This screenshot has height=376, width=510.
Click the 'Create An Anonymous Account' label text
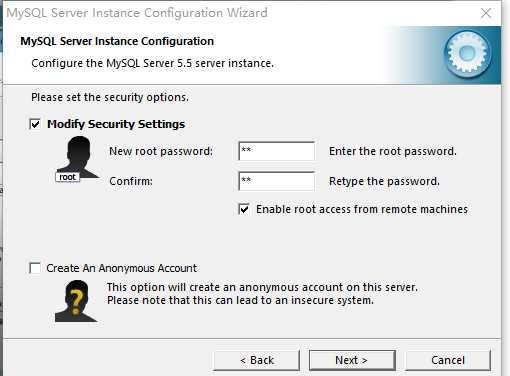click(122, 268)
